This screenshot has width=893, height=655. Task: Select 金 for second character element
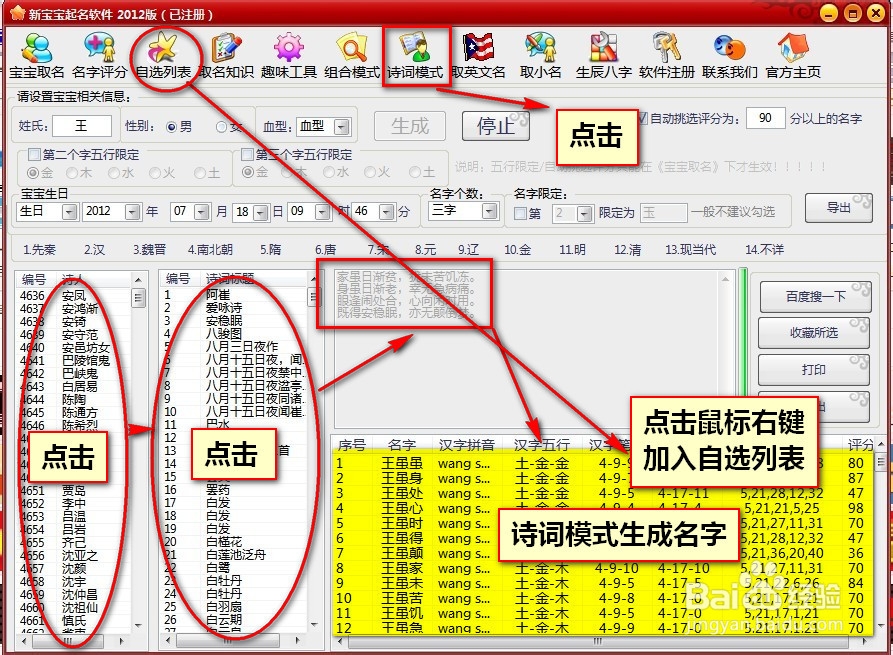coord(33,173)
